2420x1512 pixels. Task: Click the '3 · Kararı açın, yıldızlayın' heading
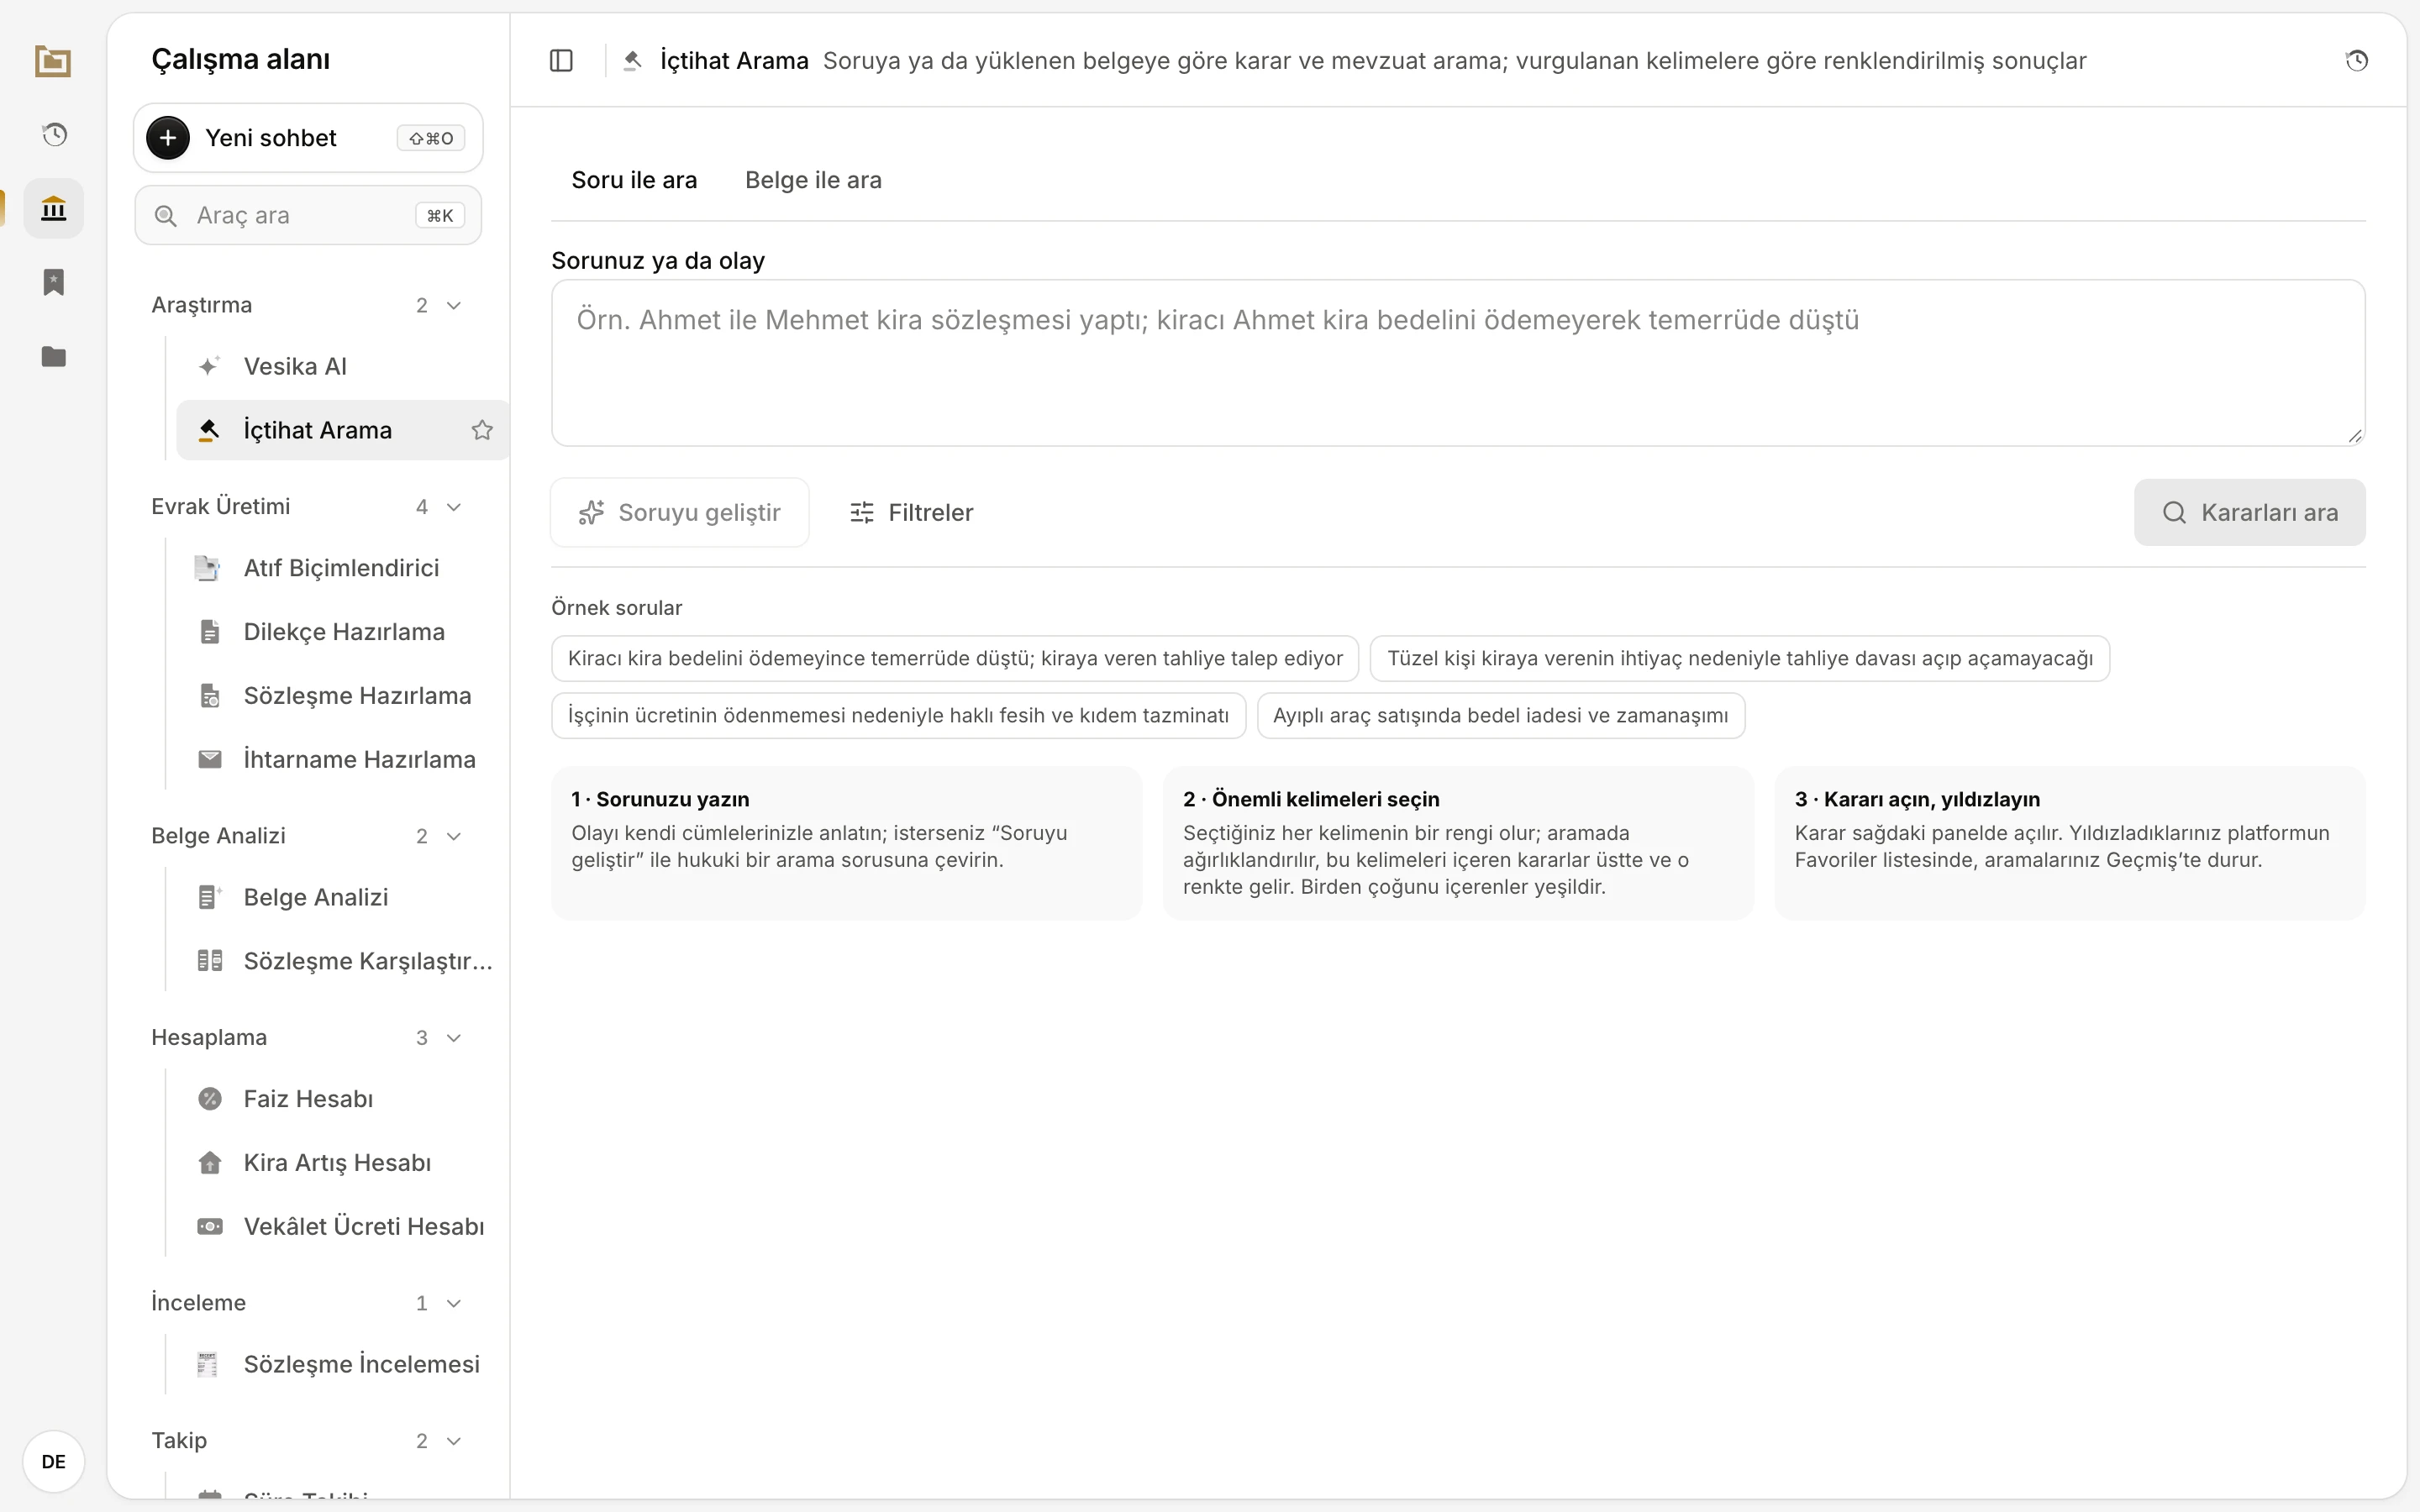pos(1917,799)
